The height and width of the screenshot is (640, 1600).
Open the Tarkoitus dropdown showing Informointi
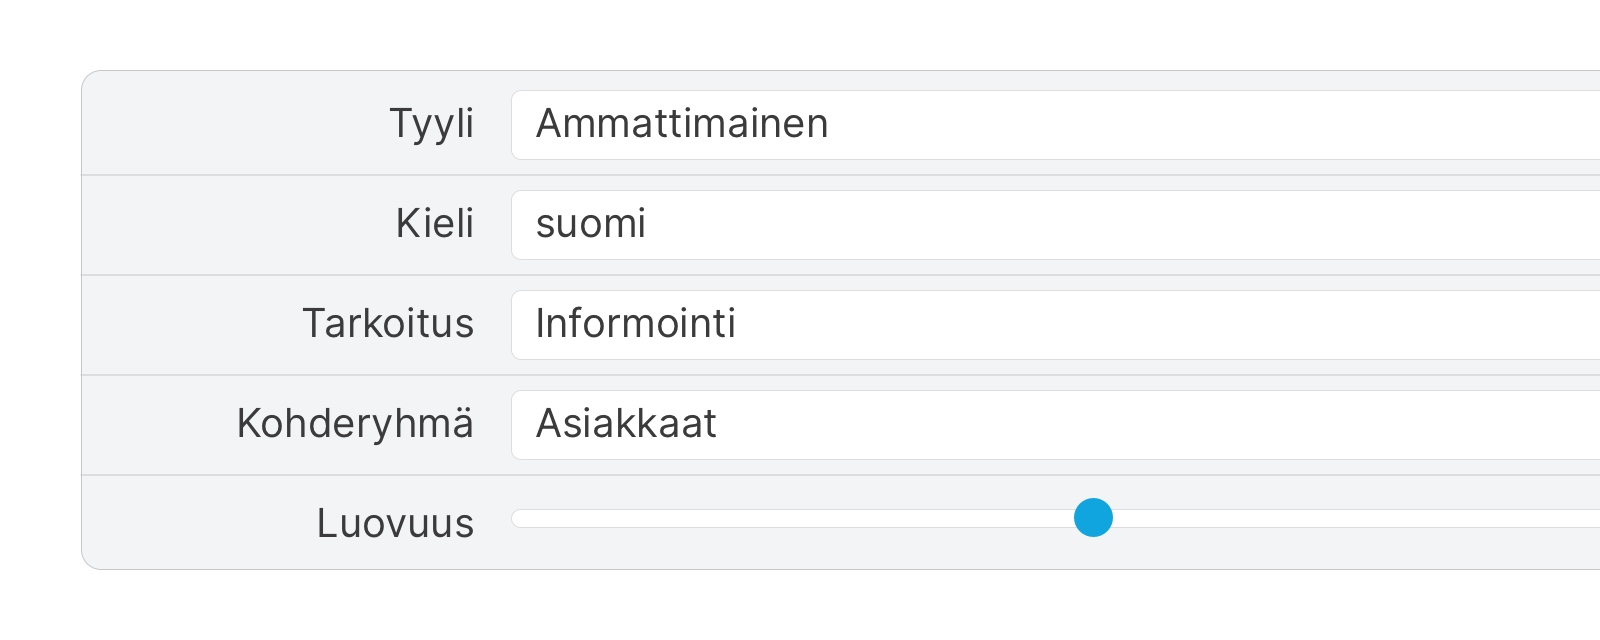coord(900,324)
